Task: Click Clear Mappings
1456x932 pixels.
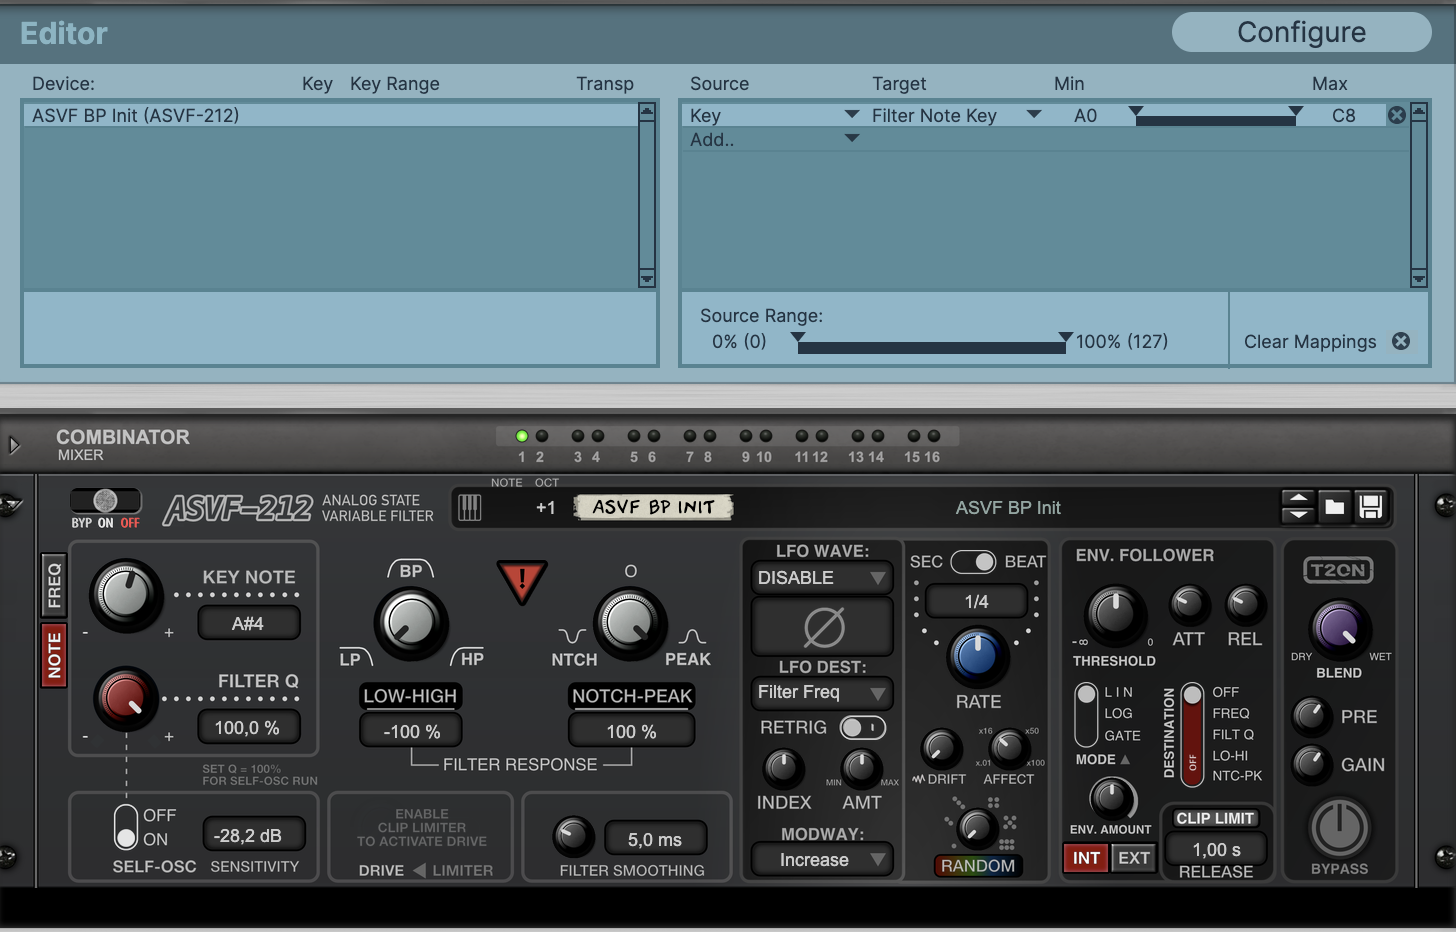Action: coord(1310,341)
